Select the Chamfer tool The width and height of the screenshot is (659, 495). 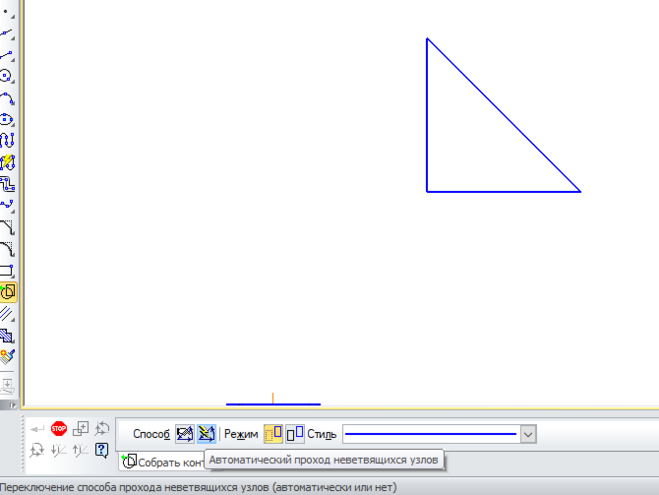pos(7,227)
